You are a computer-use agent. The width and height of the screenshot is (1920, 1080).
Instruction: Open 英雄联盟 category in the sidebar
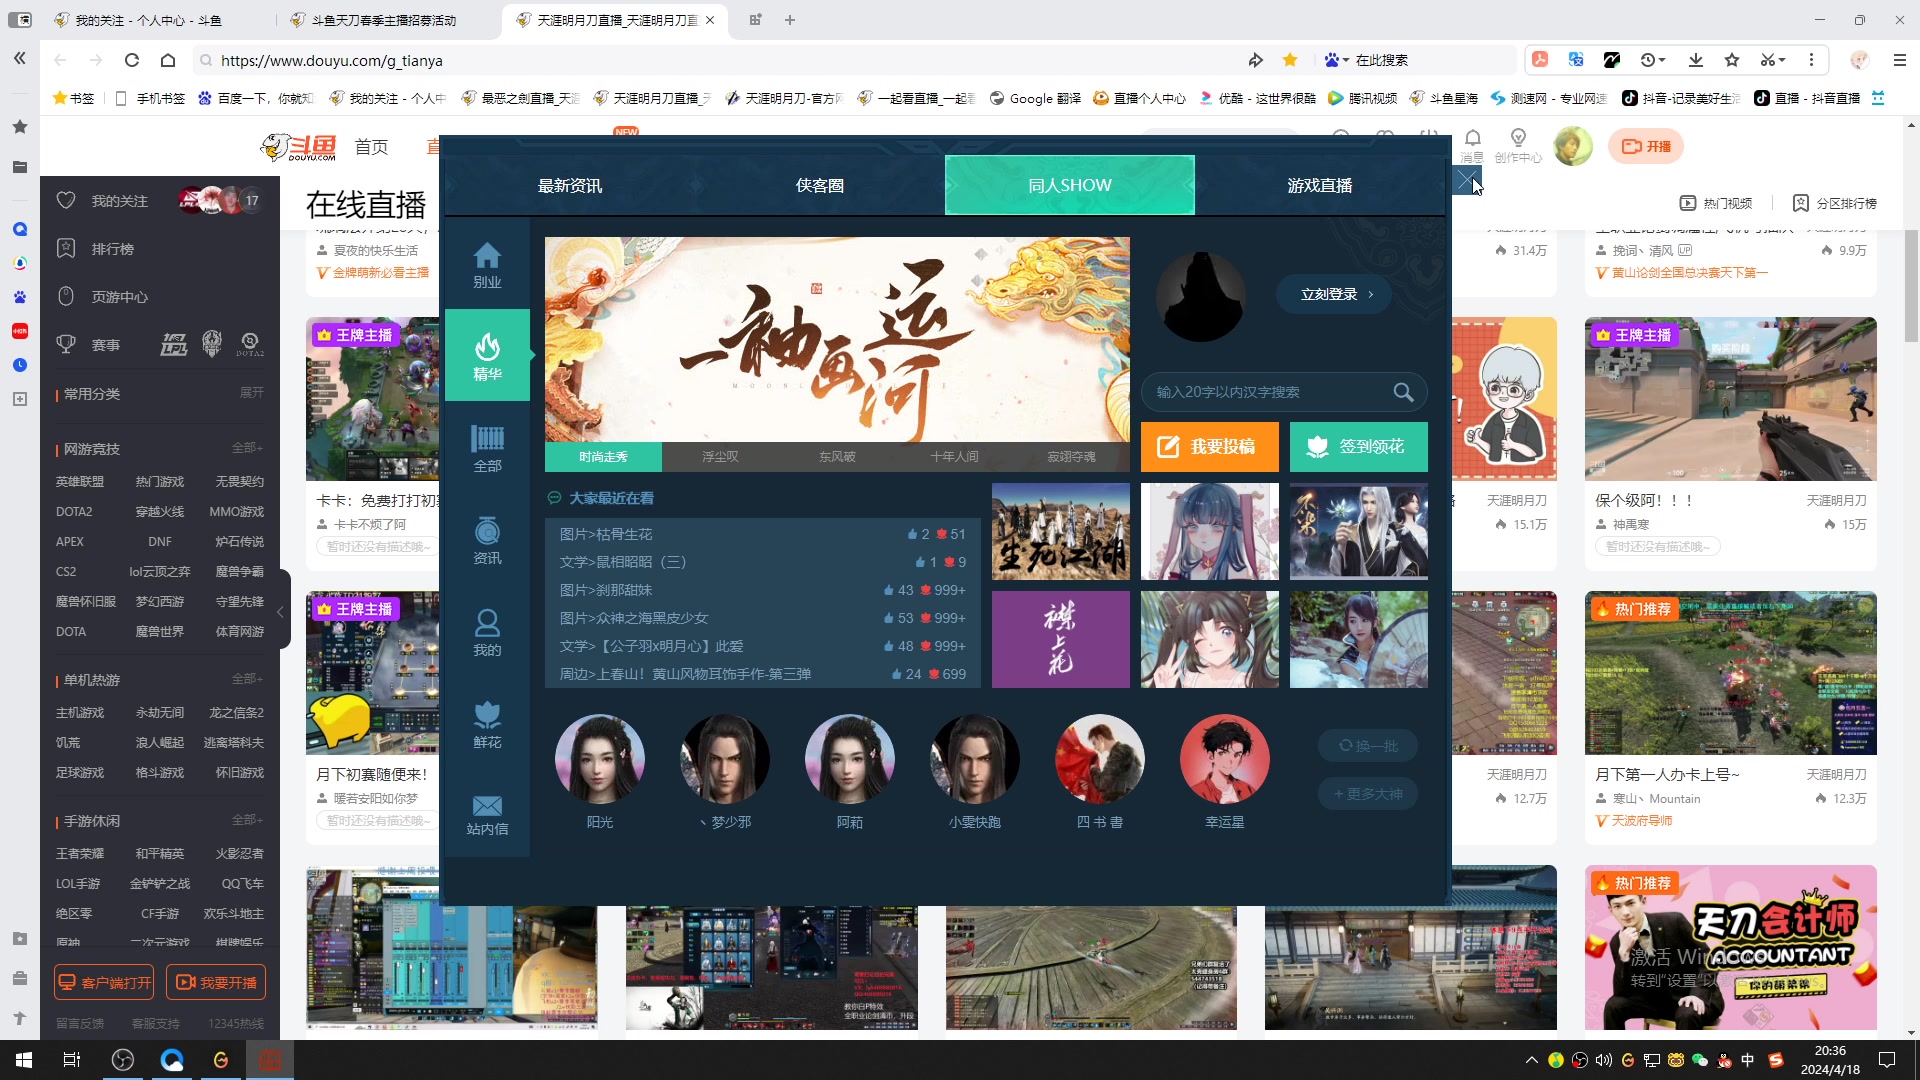pos(80,481)
